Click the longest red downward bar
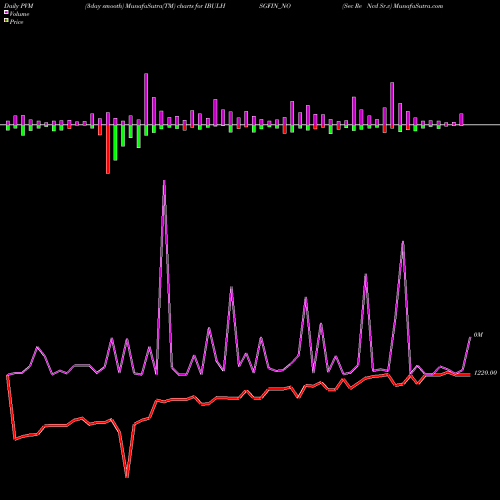 point(108,149)
